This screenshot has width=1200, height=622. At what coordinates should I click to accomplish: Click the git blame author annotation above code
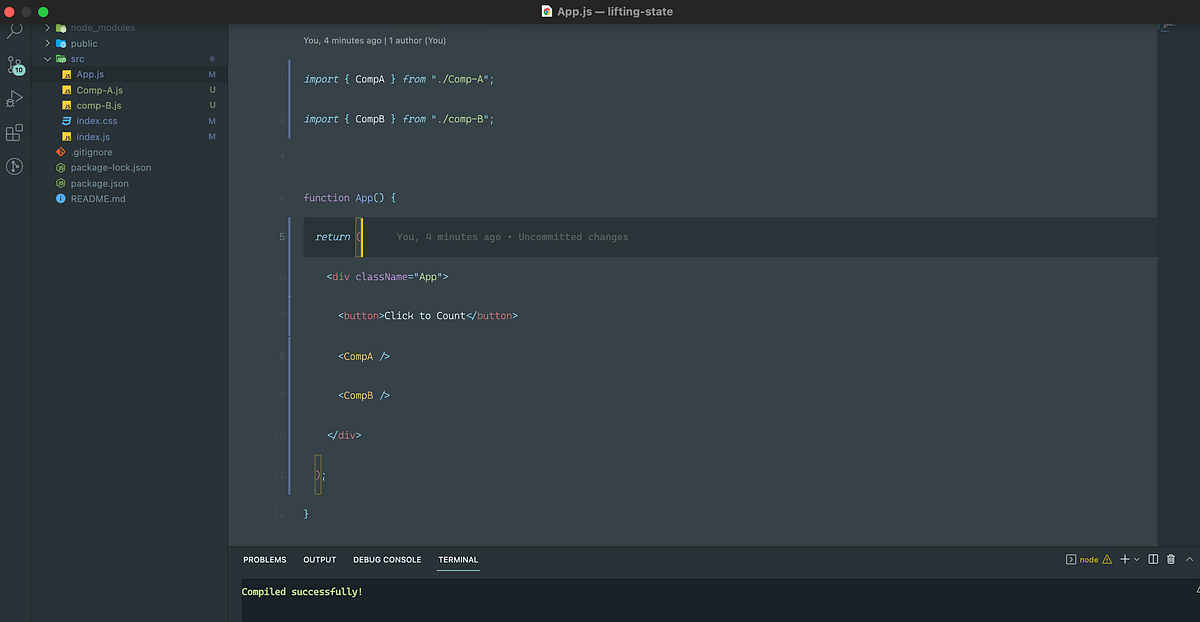point(374,41)
